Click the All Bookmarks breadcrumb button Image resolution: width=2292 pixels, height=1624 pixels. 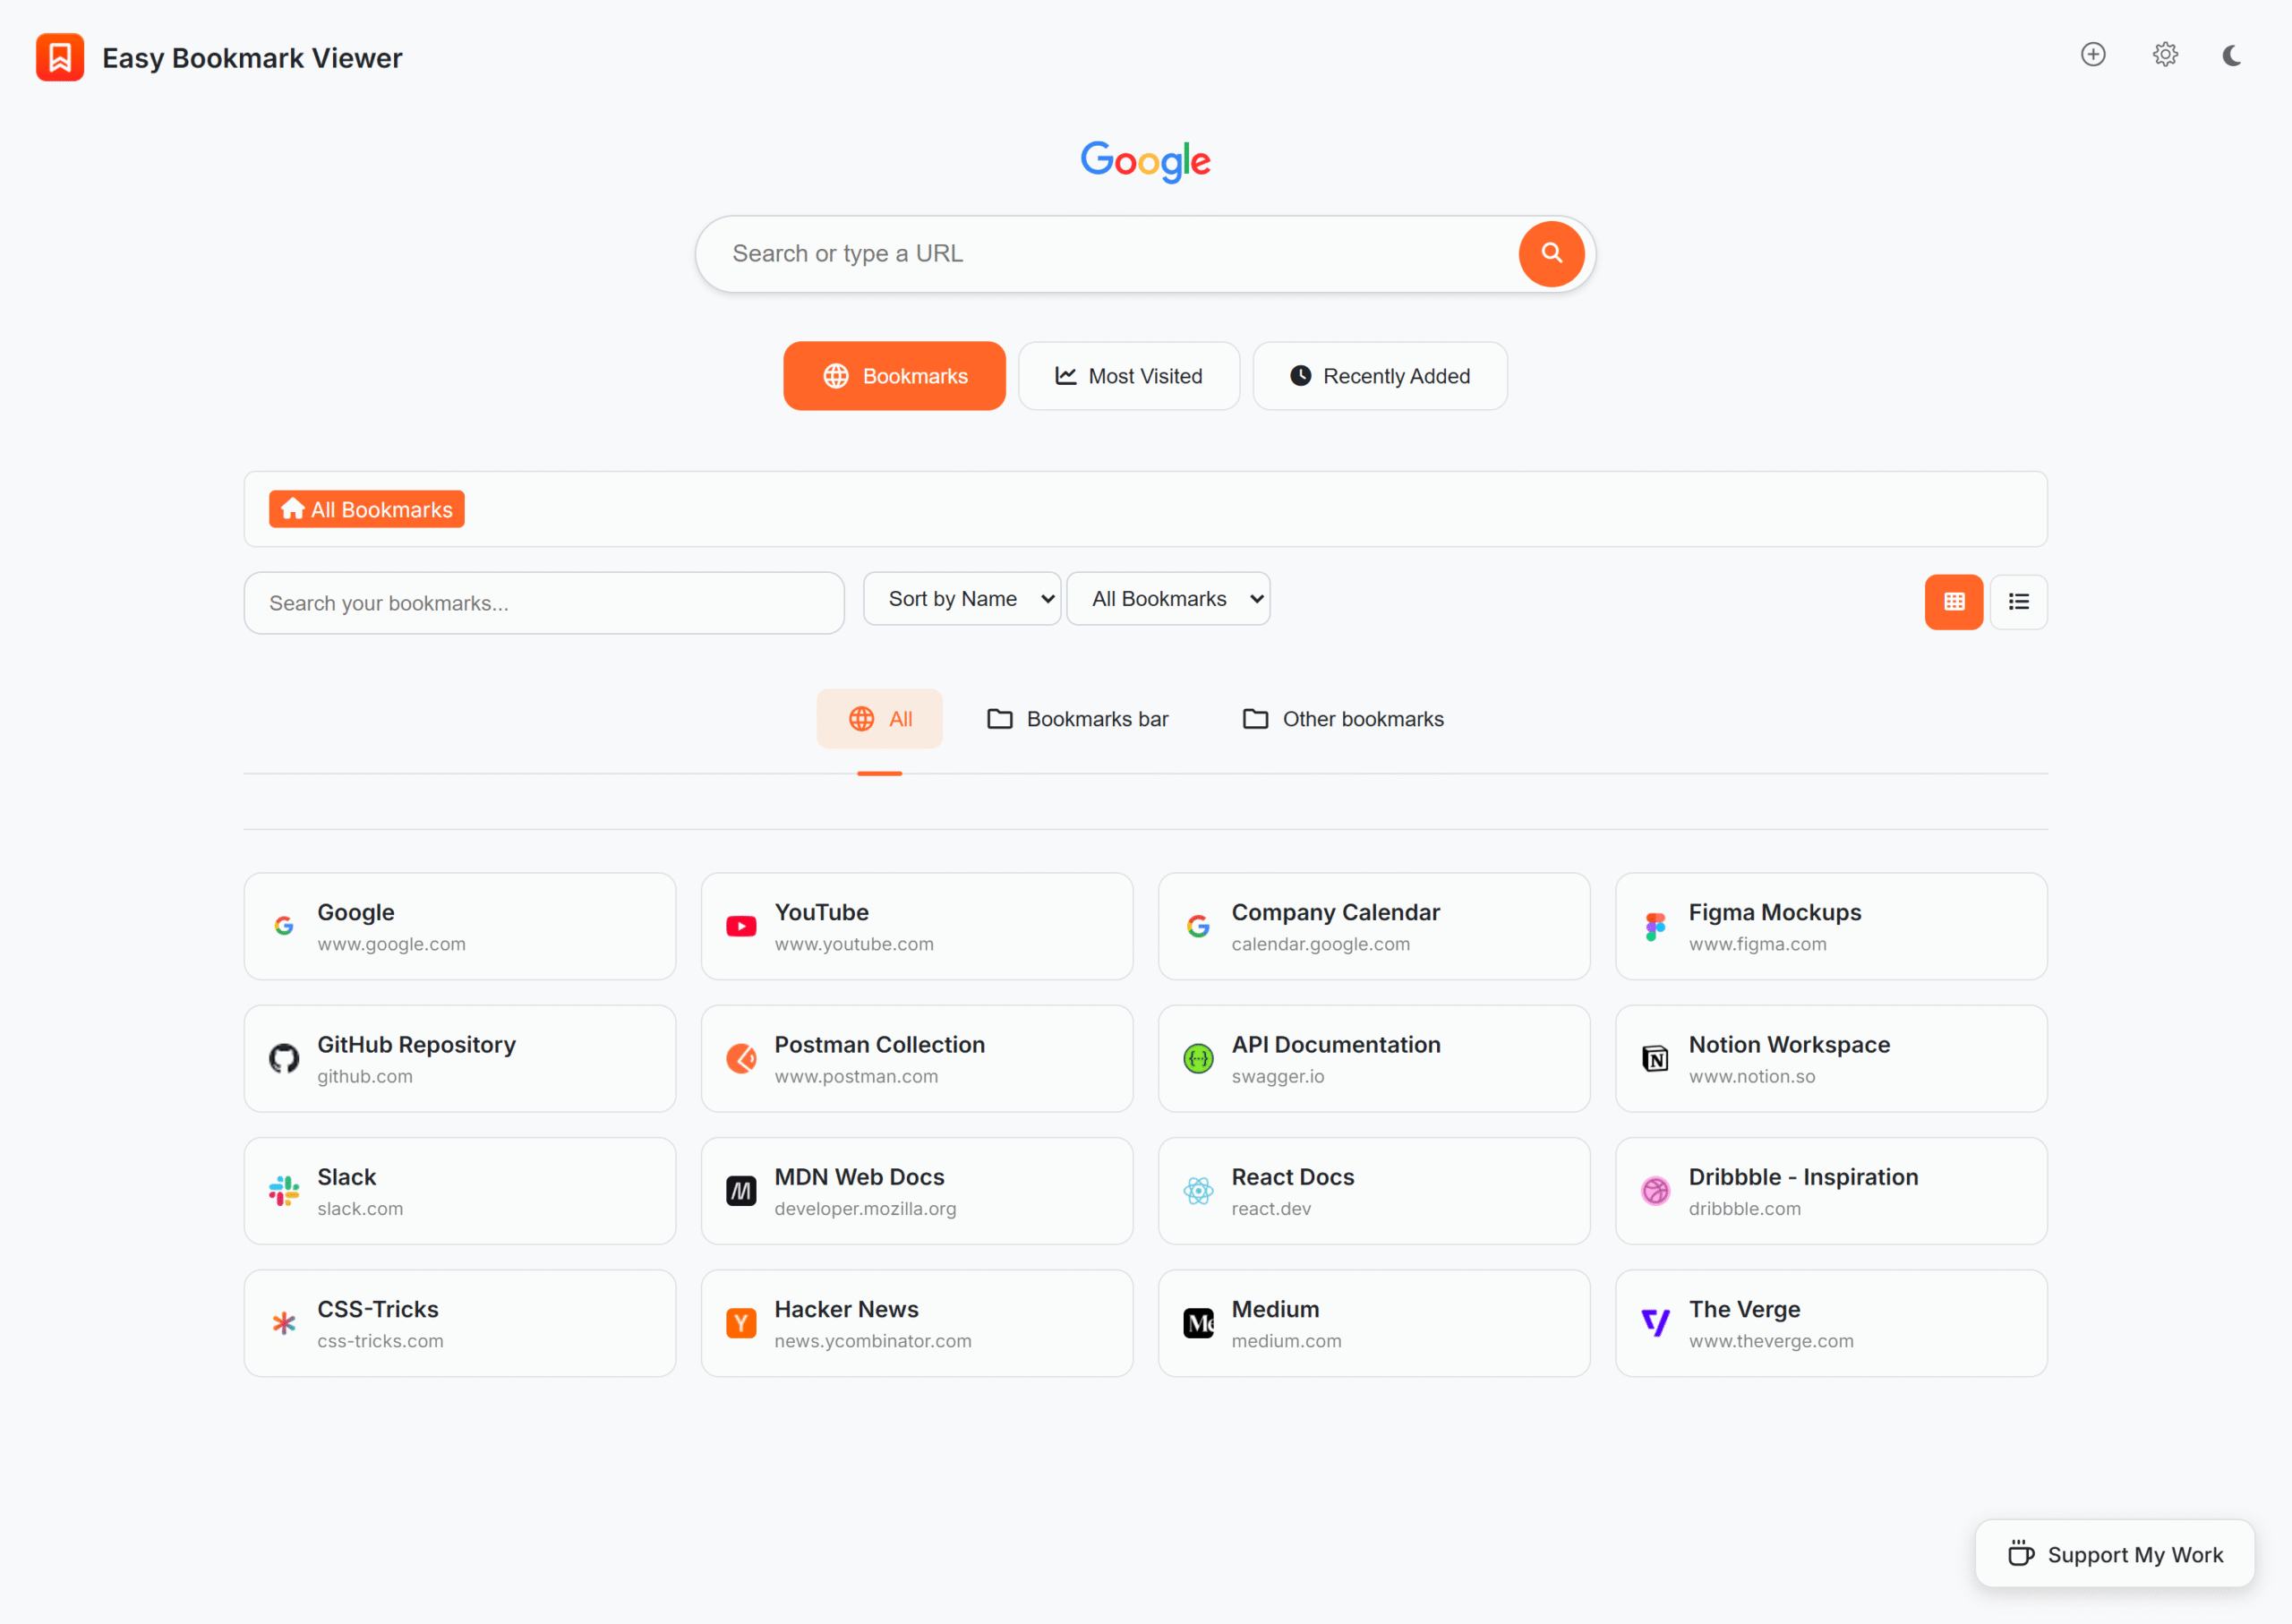coord(367,509)
